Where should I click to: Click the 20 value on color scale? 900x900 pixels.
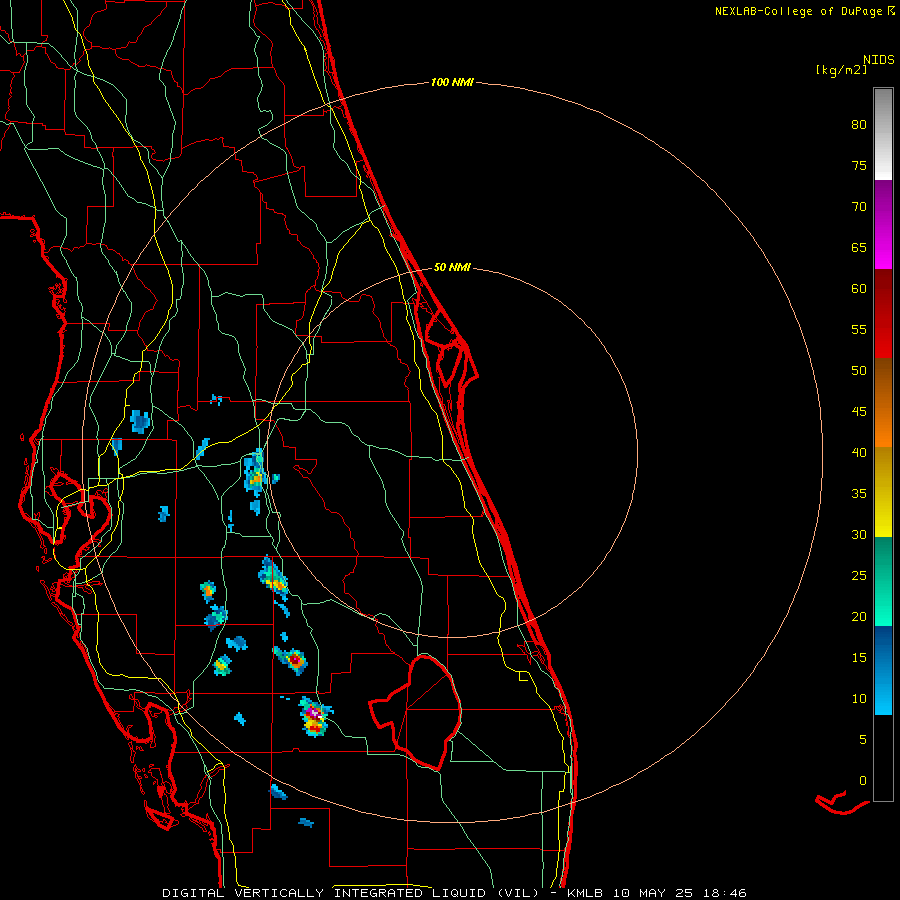(859, 616)
